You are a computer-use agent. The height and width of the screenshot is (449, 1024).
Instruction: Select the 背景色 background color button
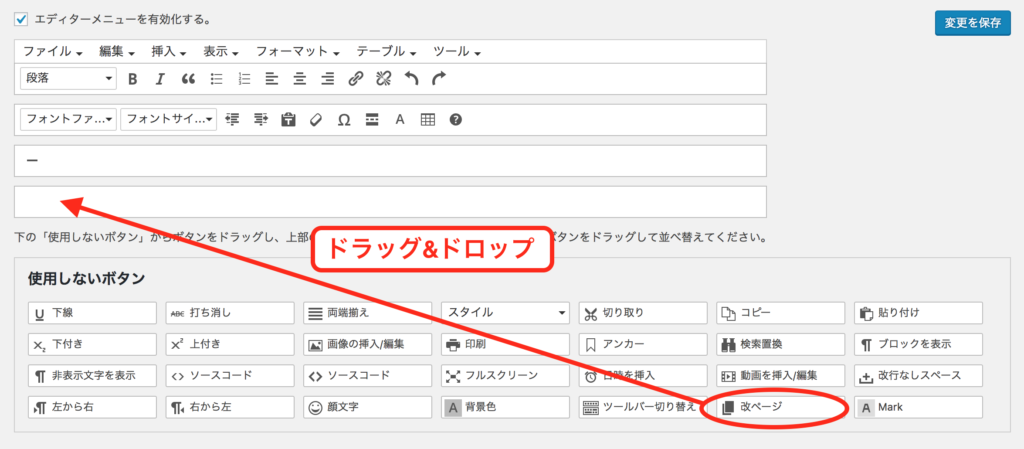tap(505, 408)
